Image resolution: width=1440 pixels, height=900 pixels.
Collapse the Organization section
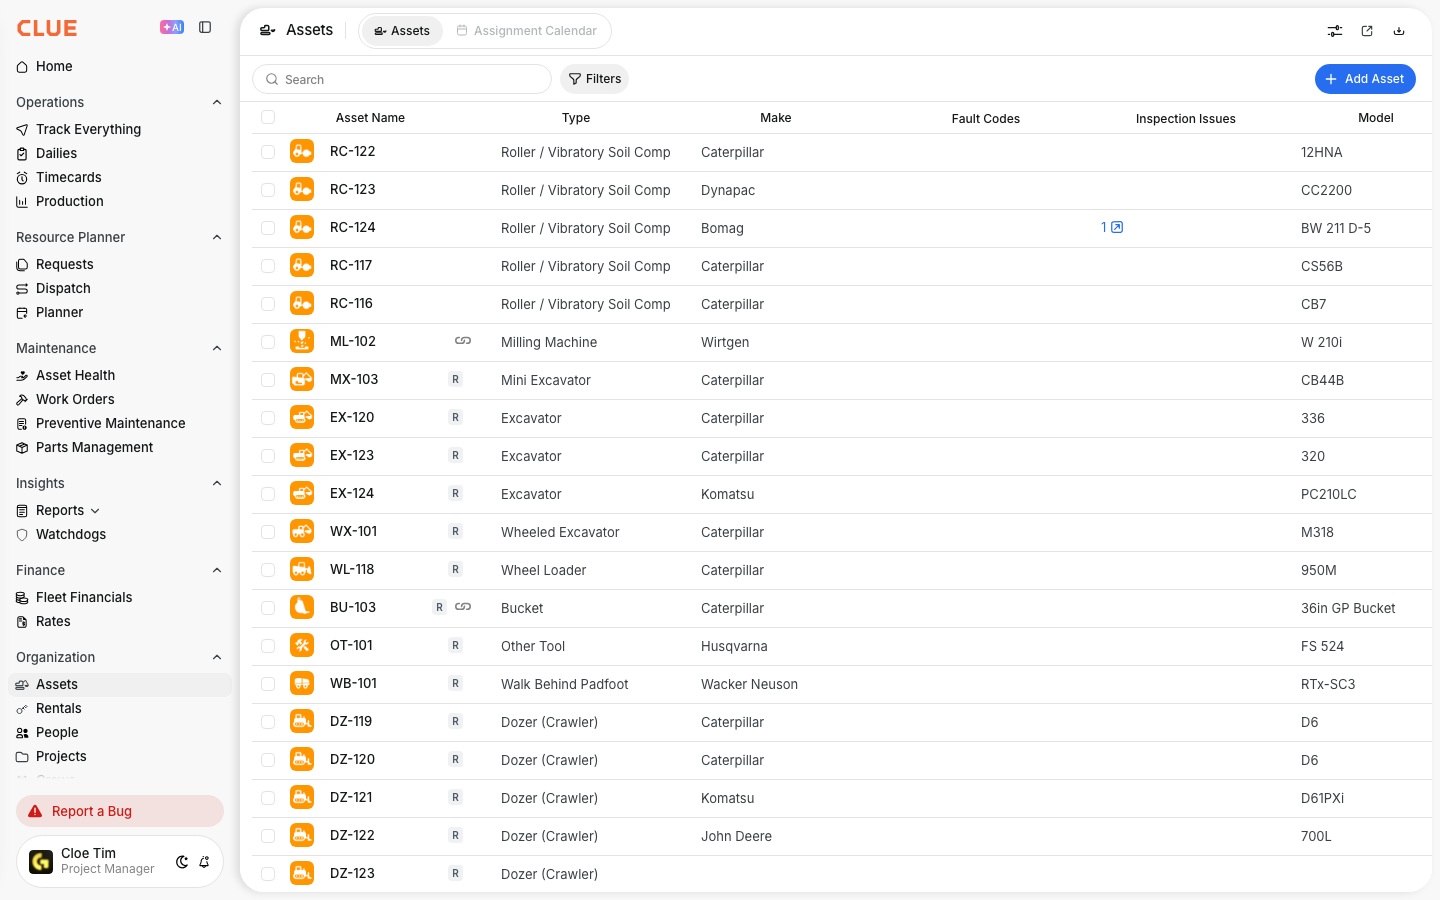point(217,657)
